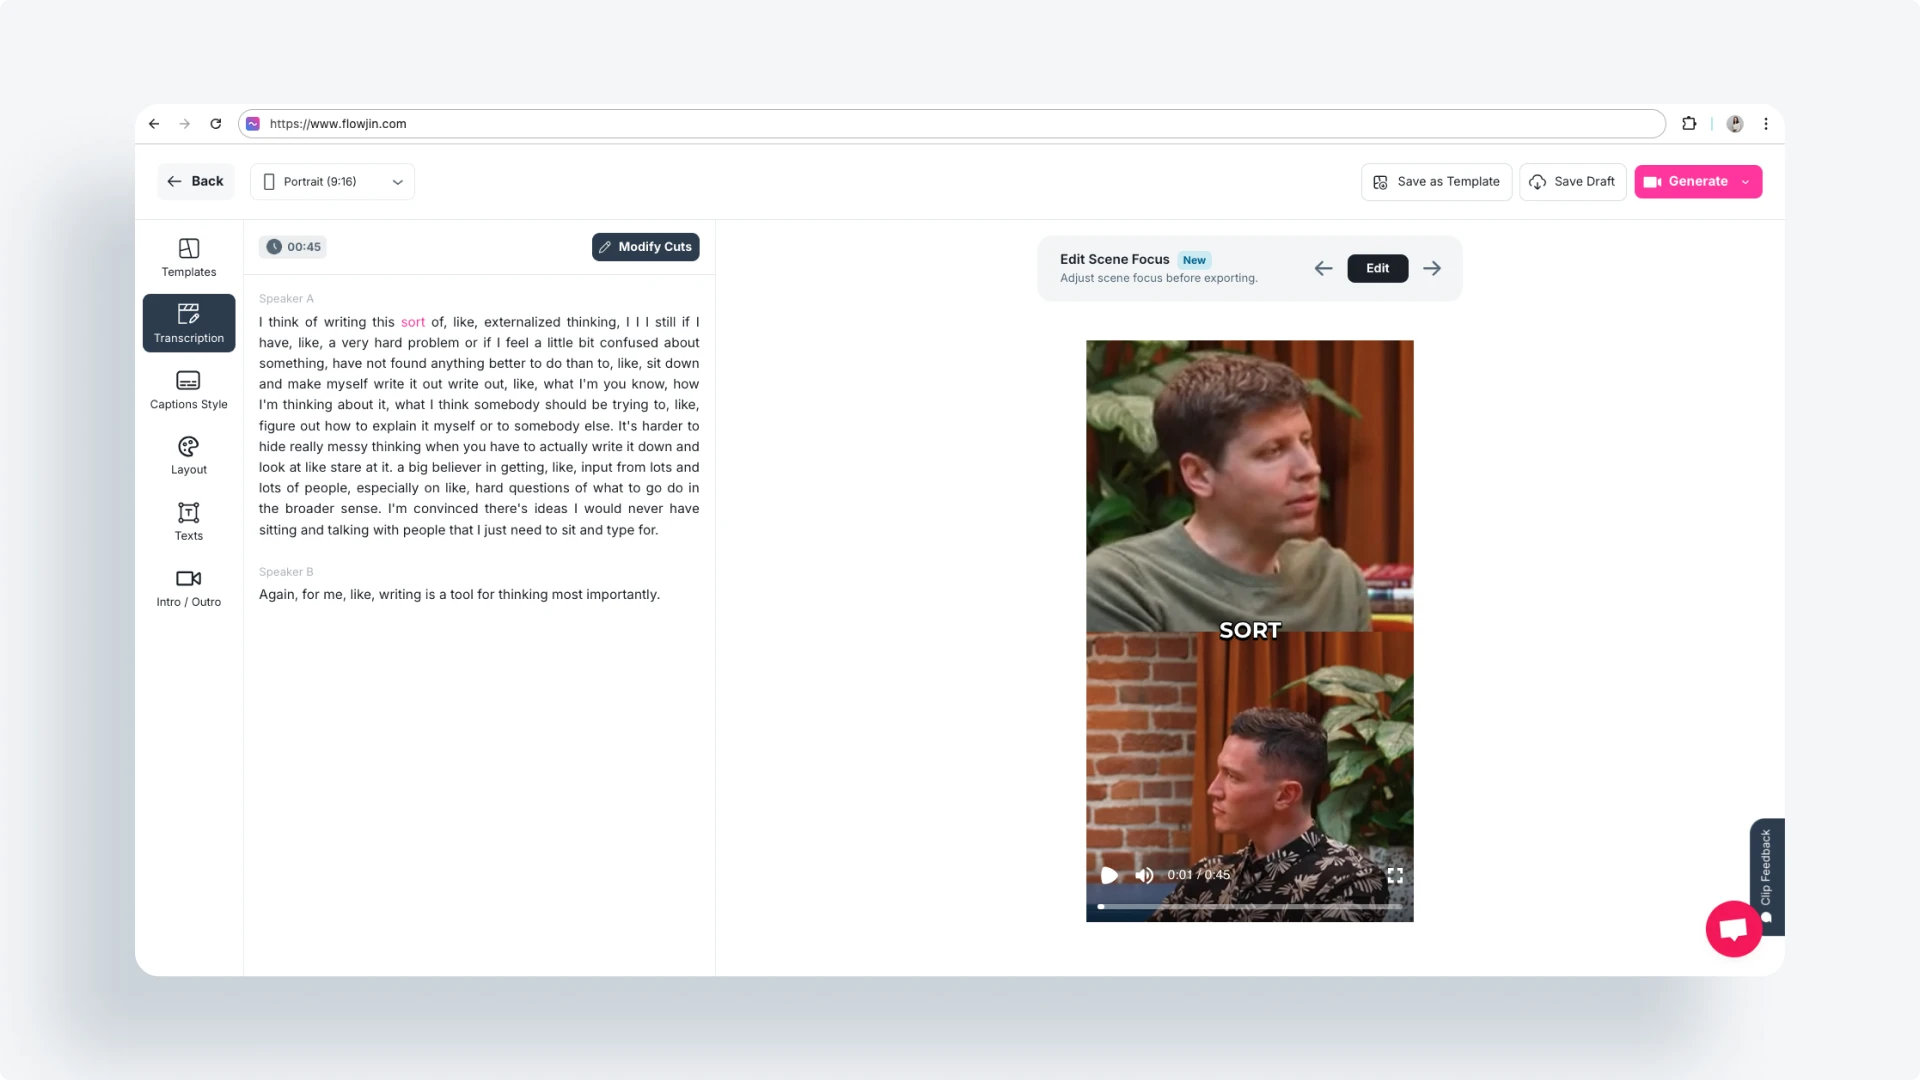The image size is (1920, 1080).
Task: Play the clip preview
Action: point(1109,874)
